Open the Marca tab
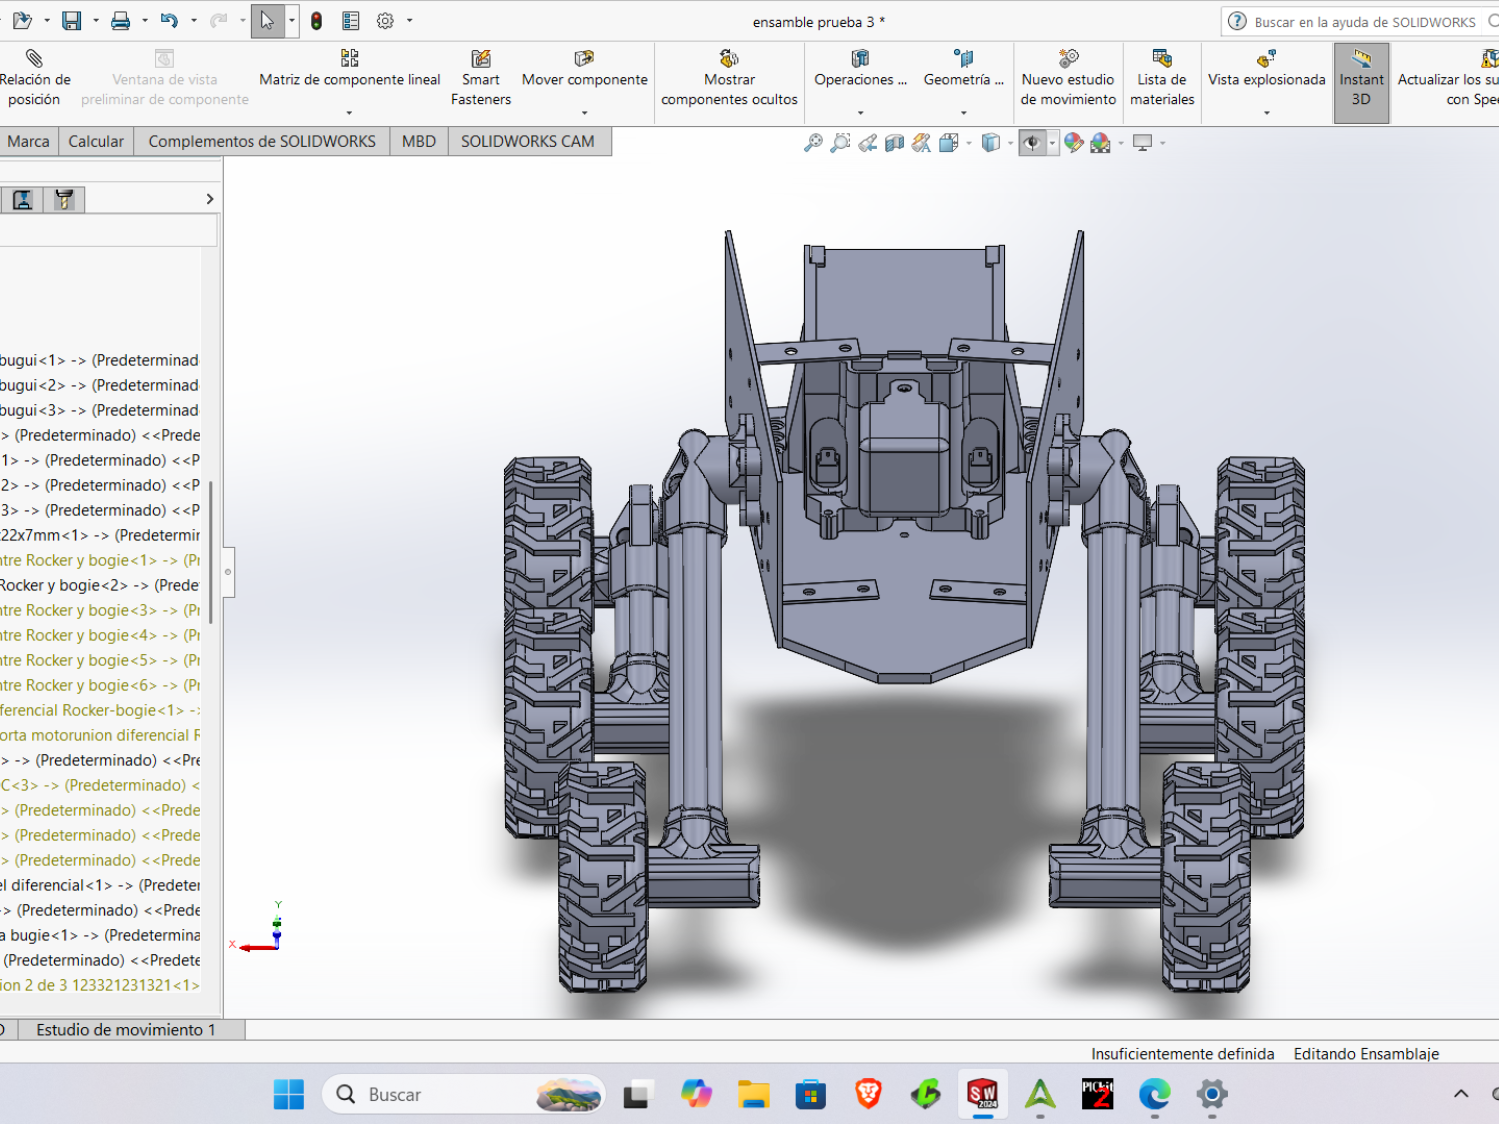The width and height of the screenshot is (1499, 1124). tap(28, 141)
